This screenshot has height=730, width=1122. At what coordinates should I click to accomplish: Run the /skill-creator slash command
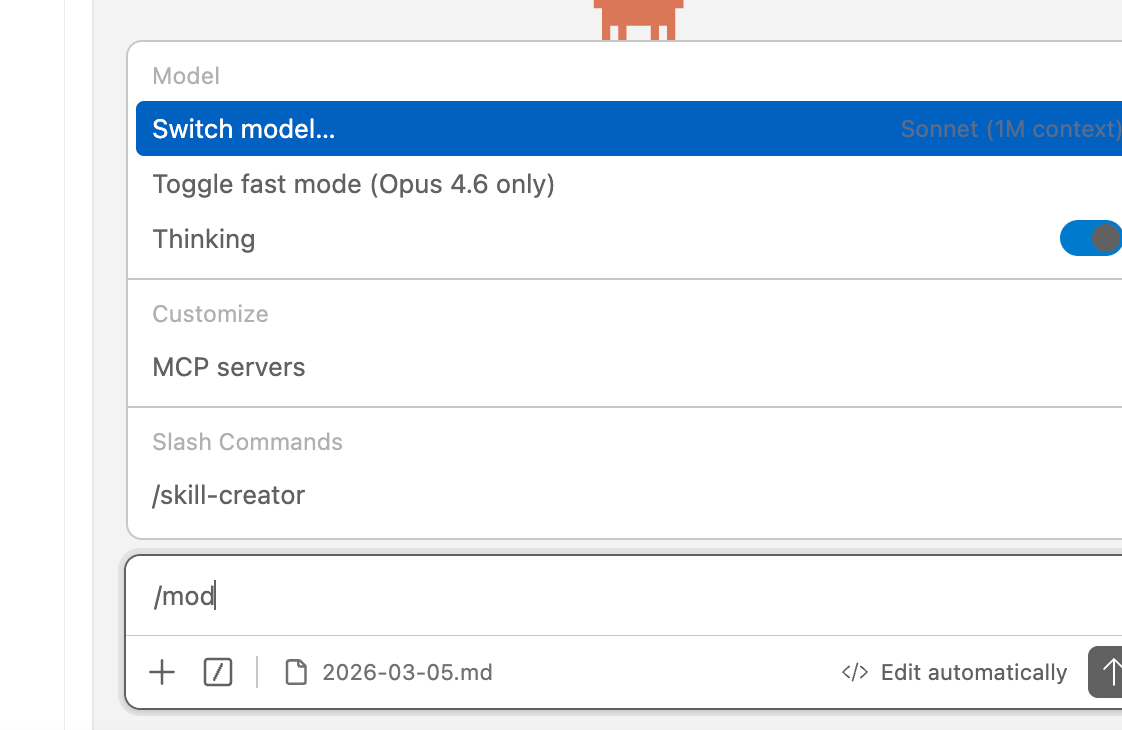click(x=229, y=495)
